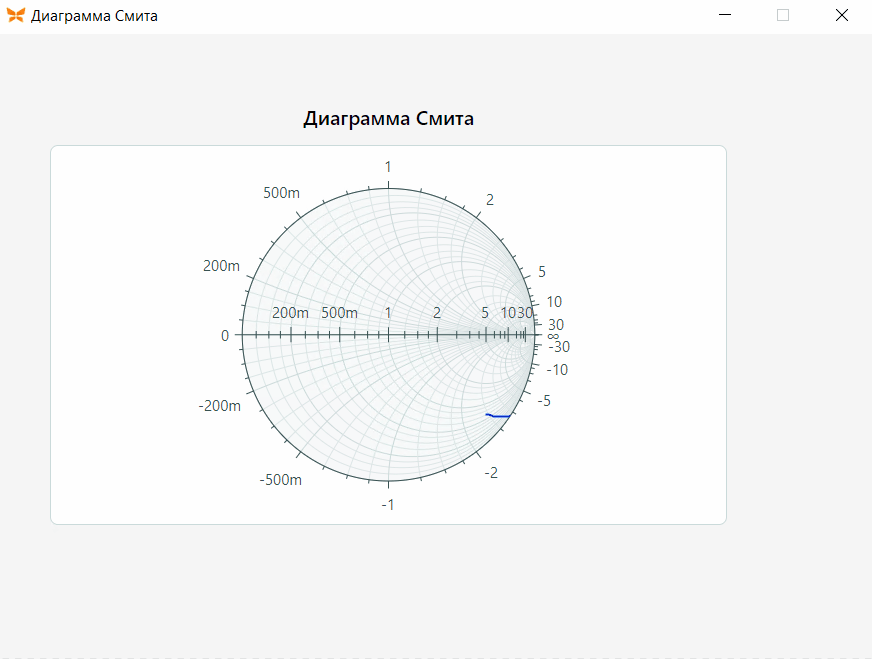872x659 pixels.
Task: Click the upper right reactance label 2
Action: click(490, 200)
